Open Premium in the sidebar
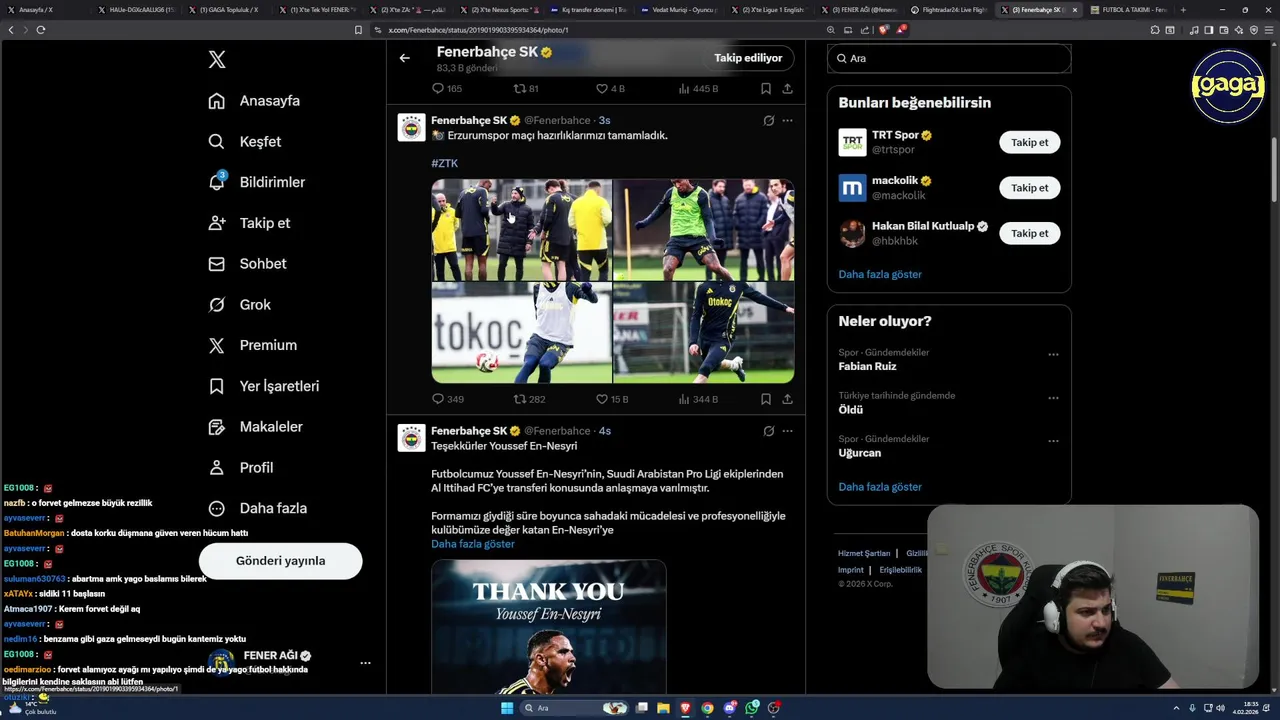1280x720 pixels. pos(252,345)
